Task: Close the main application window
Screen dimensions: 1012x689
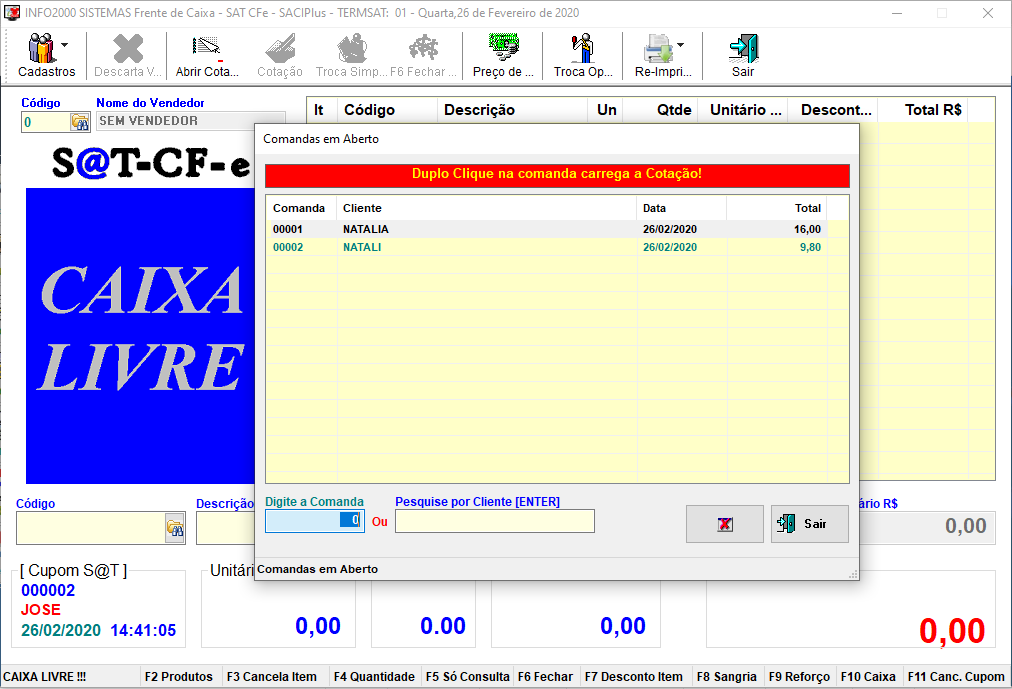Action: pyautogui.click(x=987, y=13)
